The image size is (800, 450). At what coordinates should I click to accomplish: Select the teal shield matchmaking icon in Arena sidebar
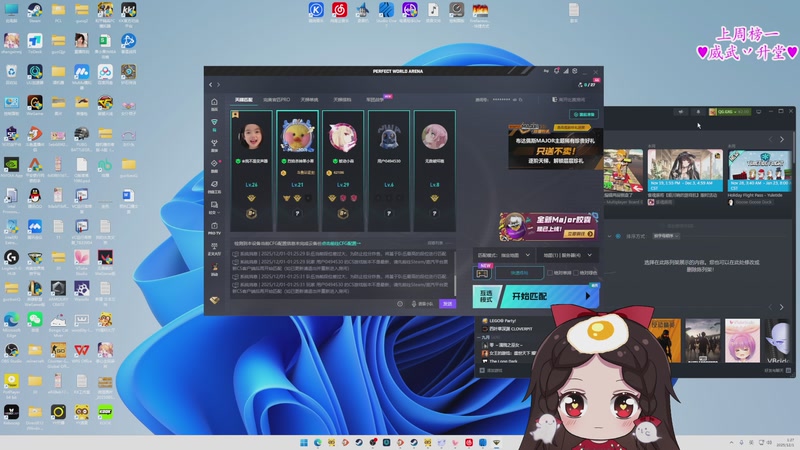(214, 122)
